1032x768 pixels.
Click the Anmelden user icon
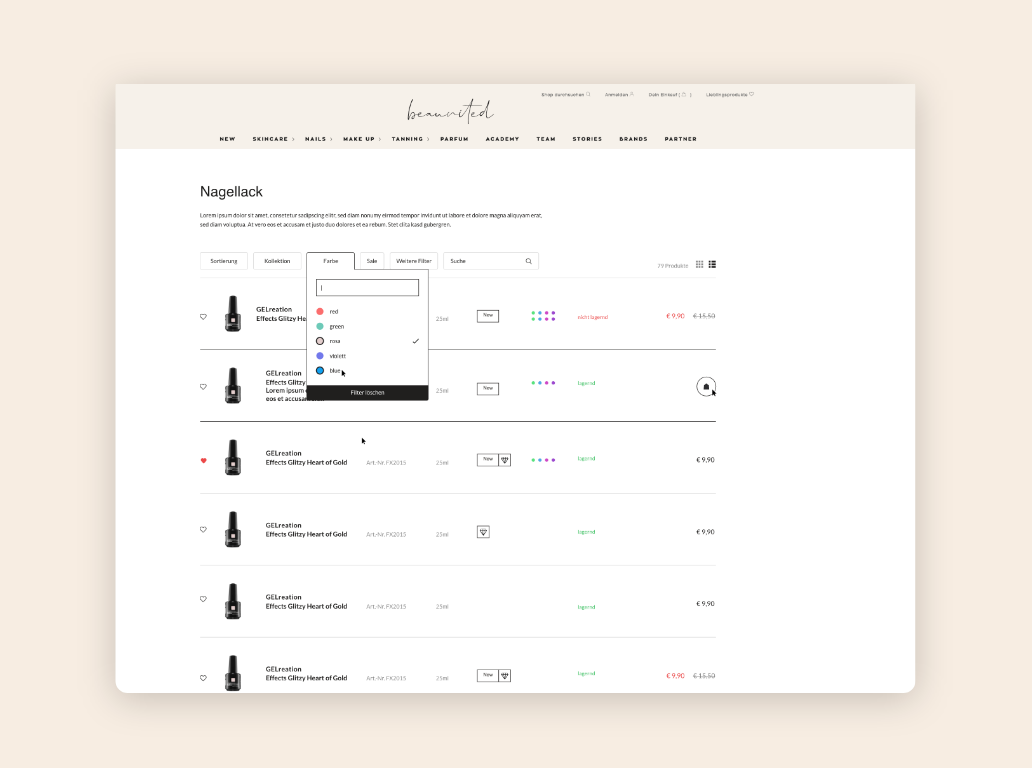coord(632,94)
